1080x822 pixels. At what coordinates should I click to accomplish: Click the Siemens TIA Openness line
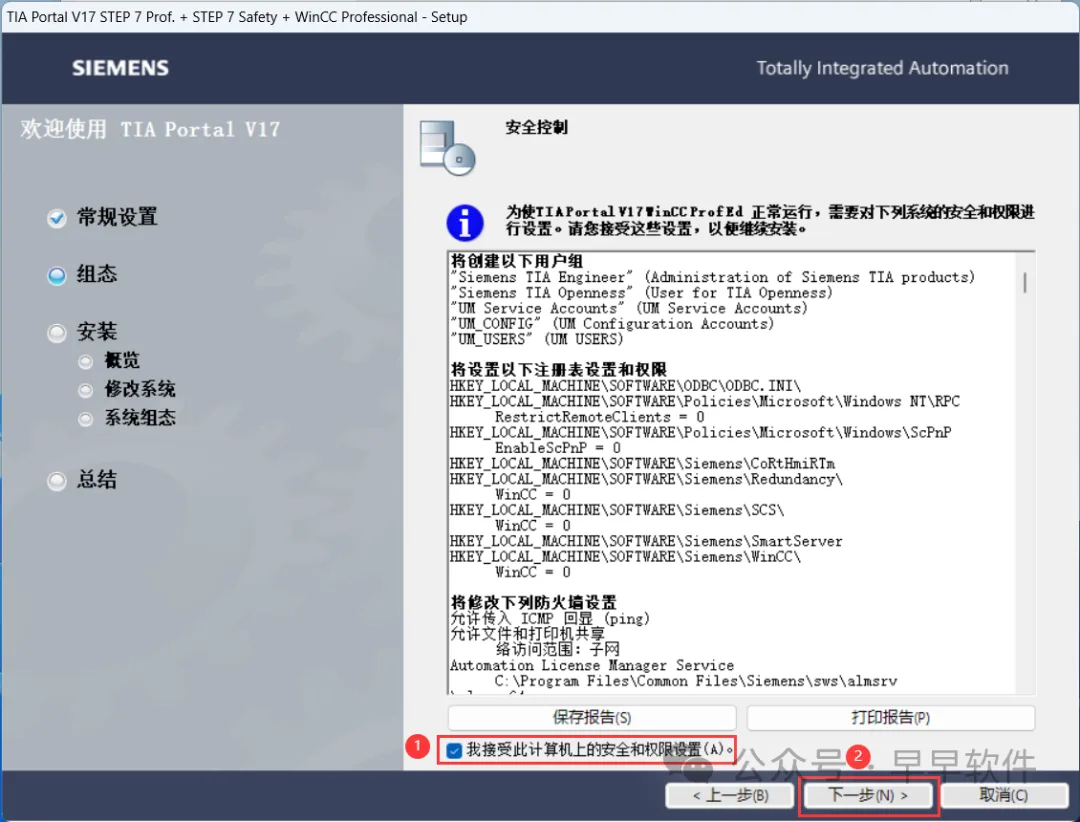point(641,293)
